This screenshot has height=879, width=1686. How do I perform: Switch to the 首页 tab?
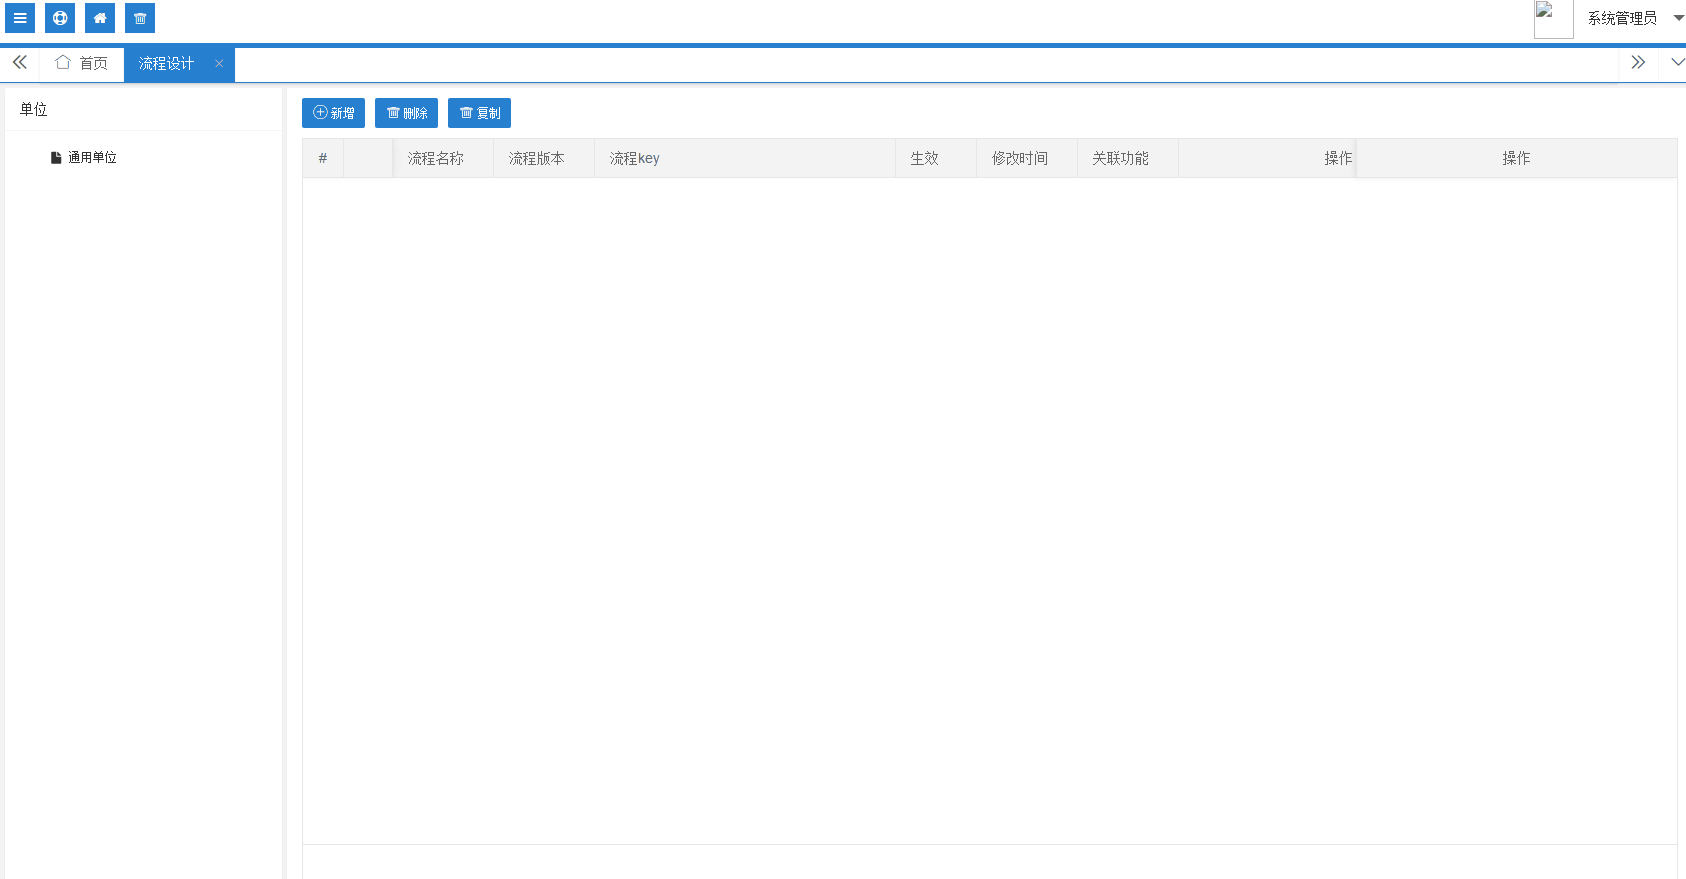point(82,63)
